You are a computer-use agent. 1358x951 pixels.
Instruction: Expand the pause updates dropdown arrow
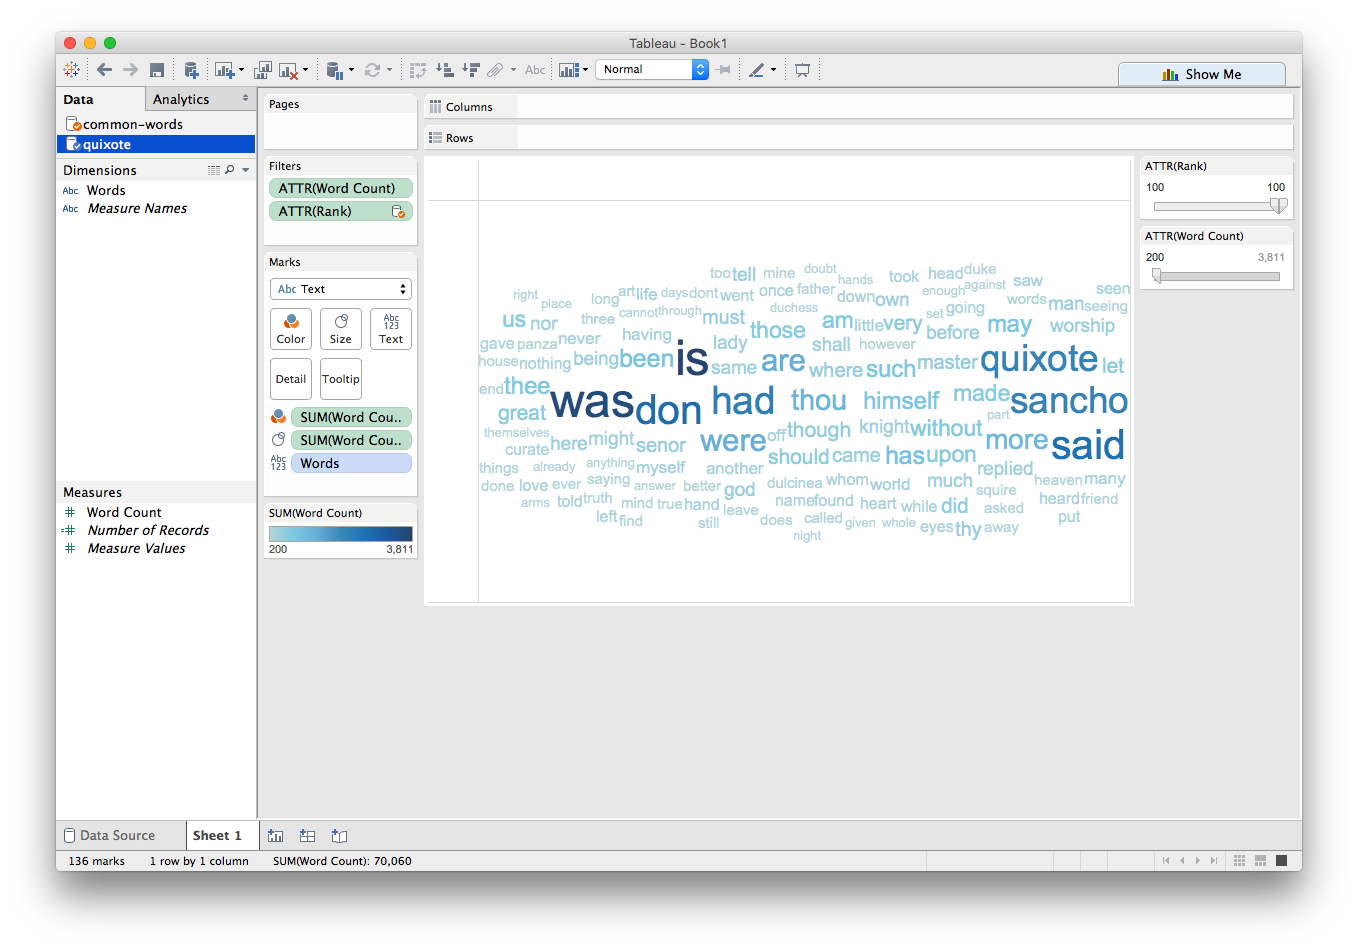351,70
